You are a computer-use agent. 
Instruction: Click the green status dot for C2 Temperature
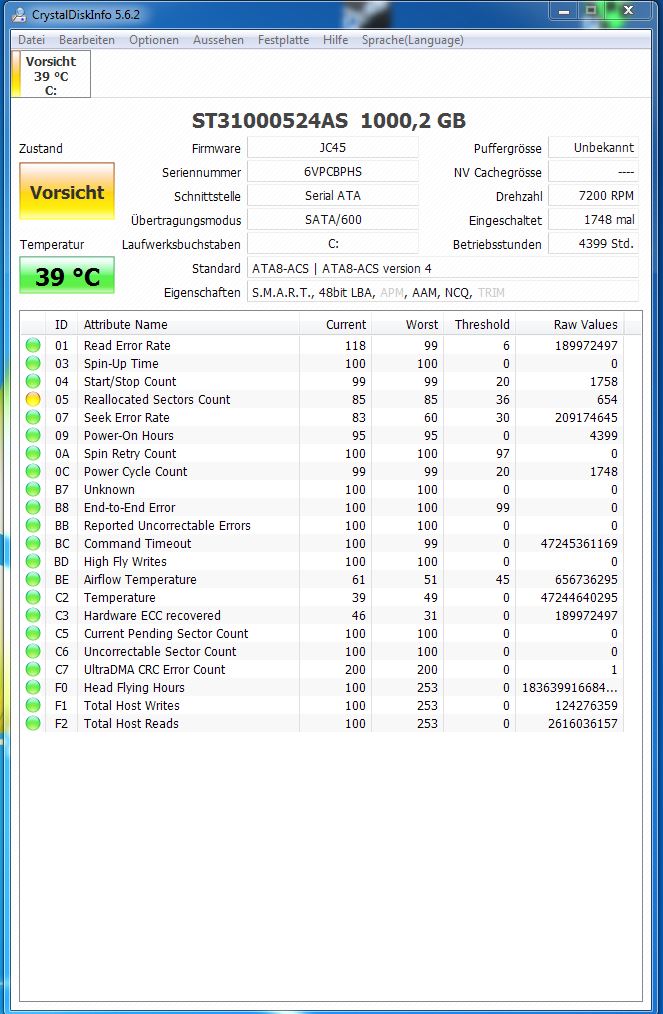click(33, 598)
